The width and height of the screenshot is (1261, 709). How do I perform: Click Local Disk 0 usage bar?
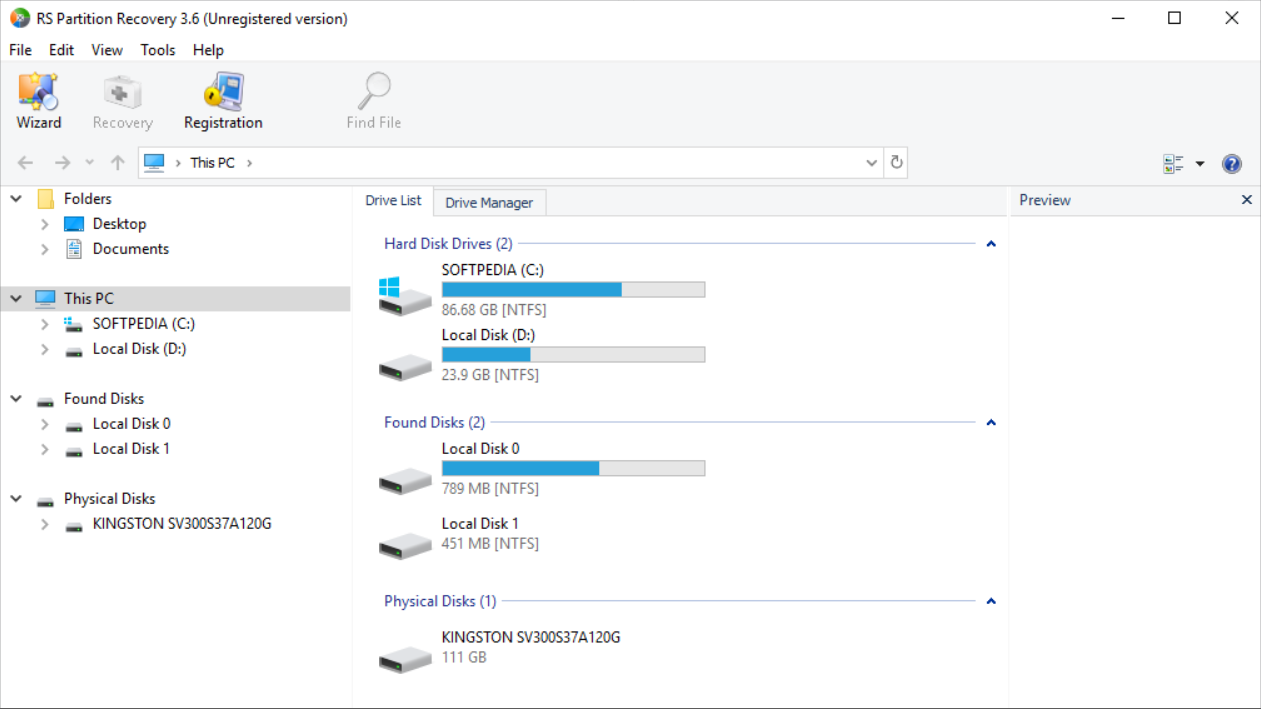(573, 469)
